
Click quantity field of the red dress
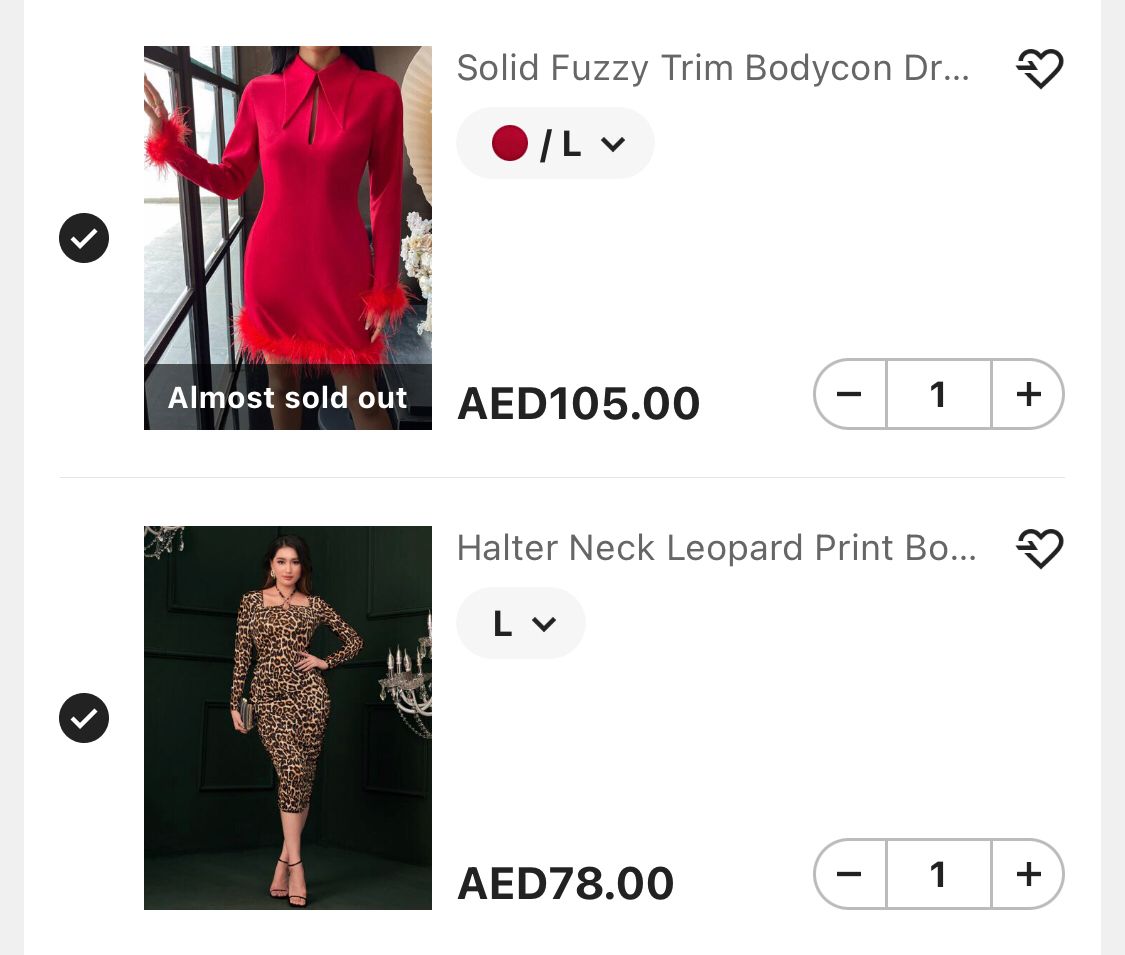tap(938, 394)
